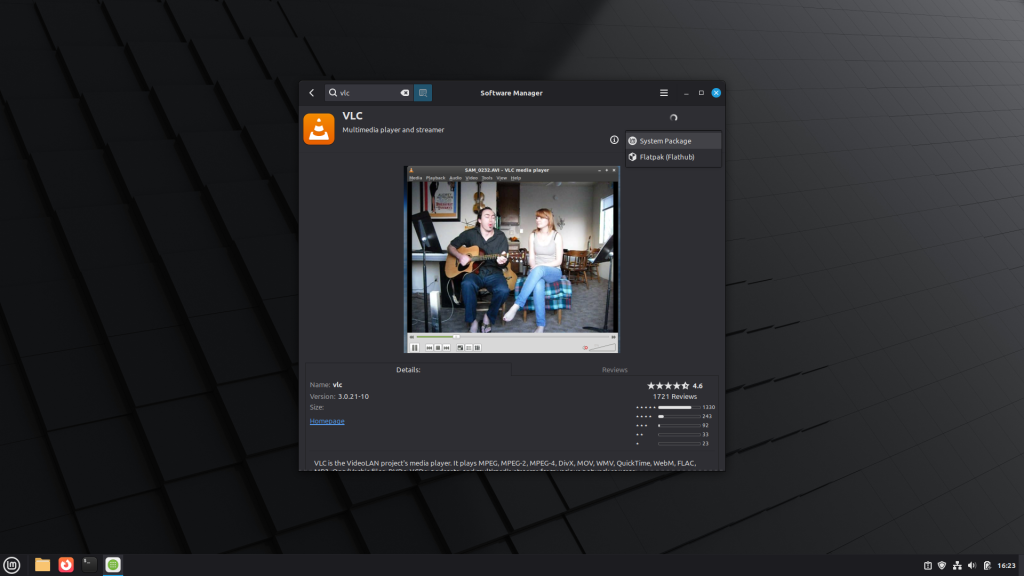Open the Terminal from the taskbar

90,565
